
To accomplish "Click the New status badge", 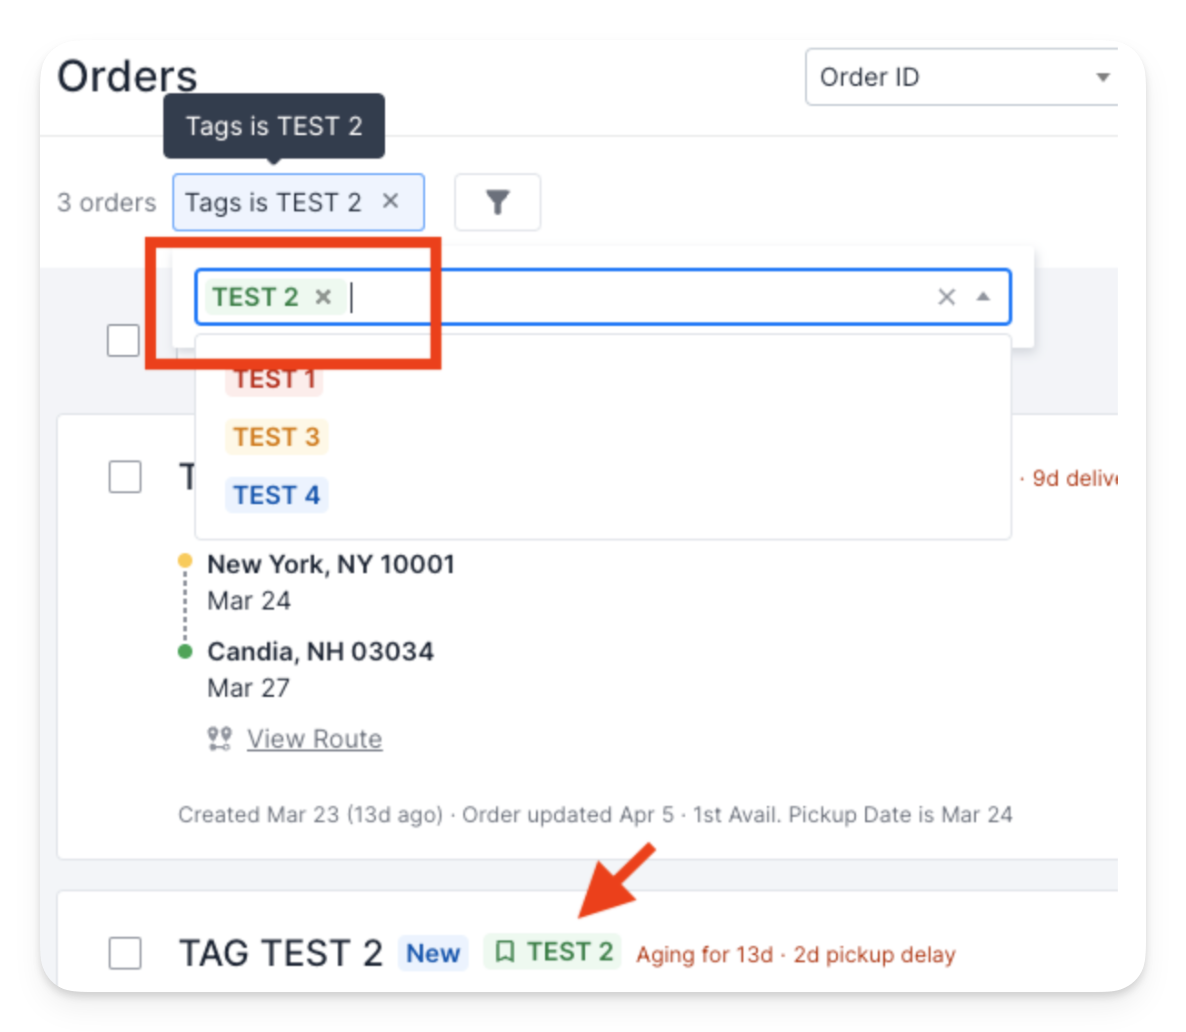I will [433, 953].
